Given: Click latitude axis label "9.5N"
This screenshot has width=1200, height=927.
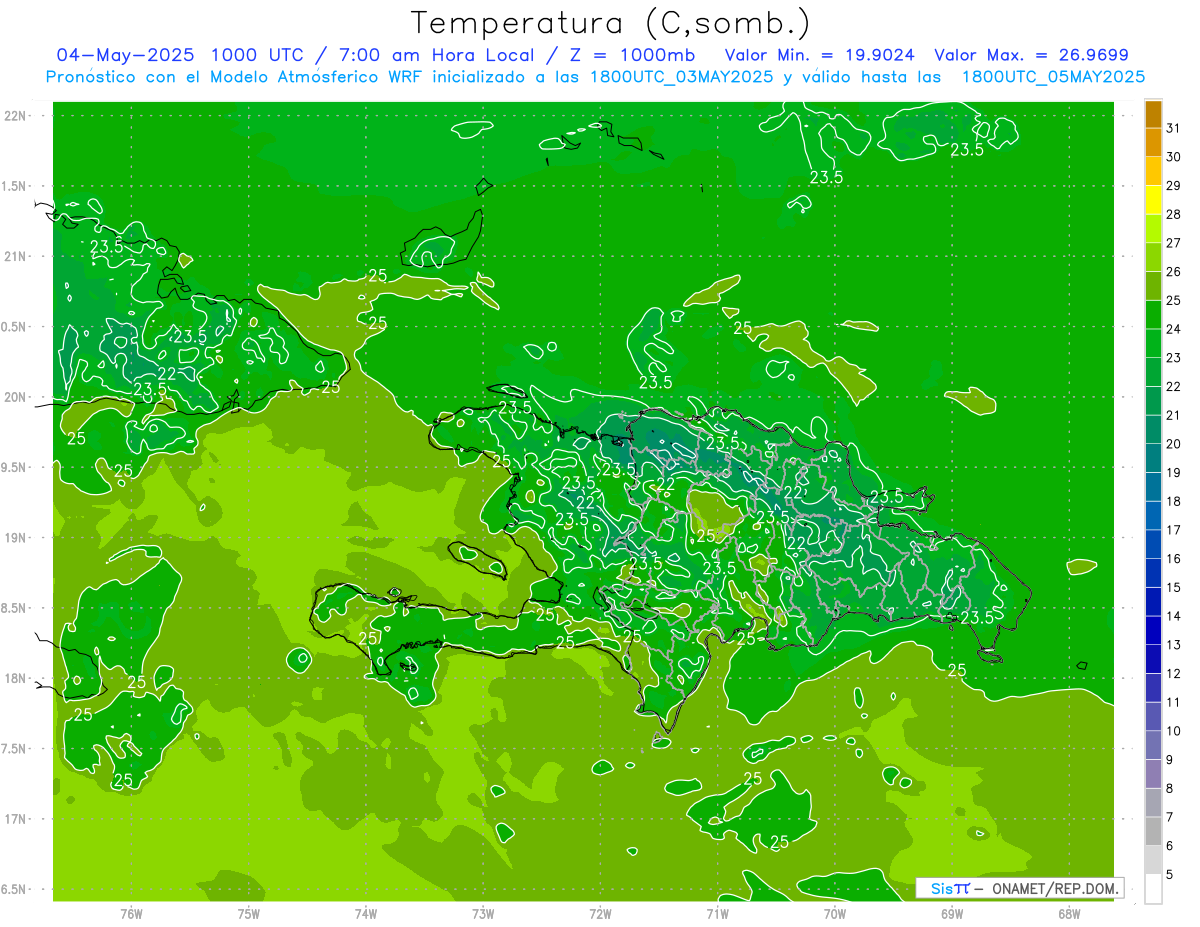Looking at the screenshot, I should coord(15,467).
